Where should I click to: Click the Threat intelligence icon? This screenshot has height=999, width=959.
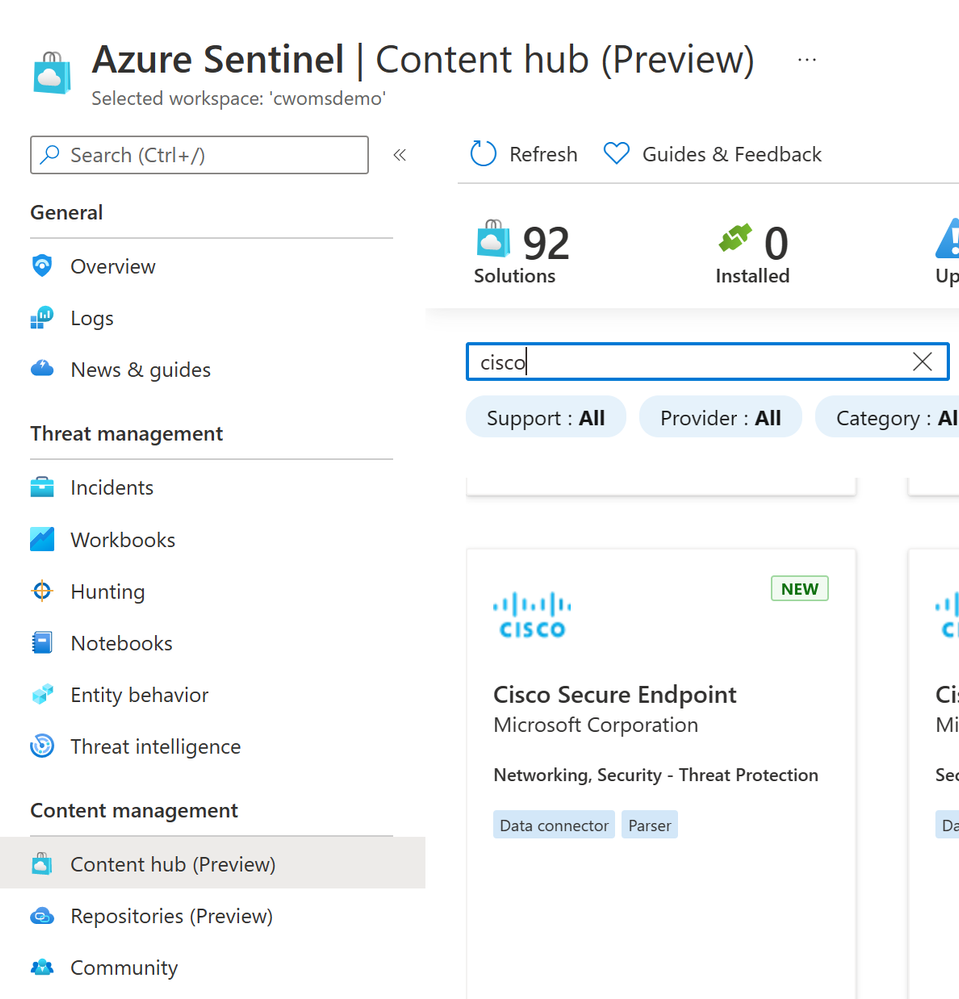click(42, 747)
